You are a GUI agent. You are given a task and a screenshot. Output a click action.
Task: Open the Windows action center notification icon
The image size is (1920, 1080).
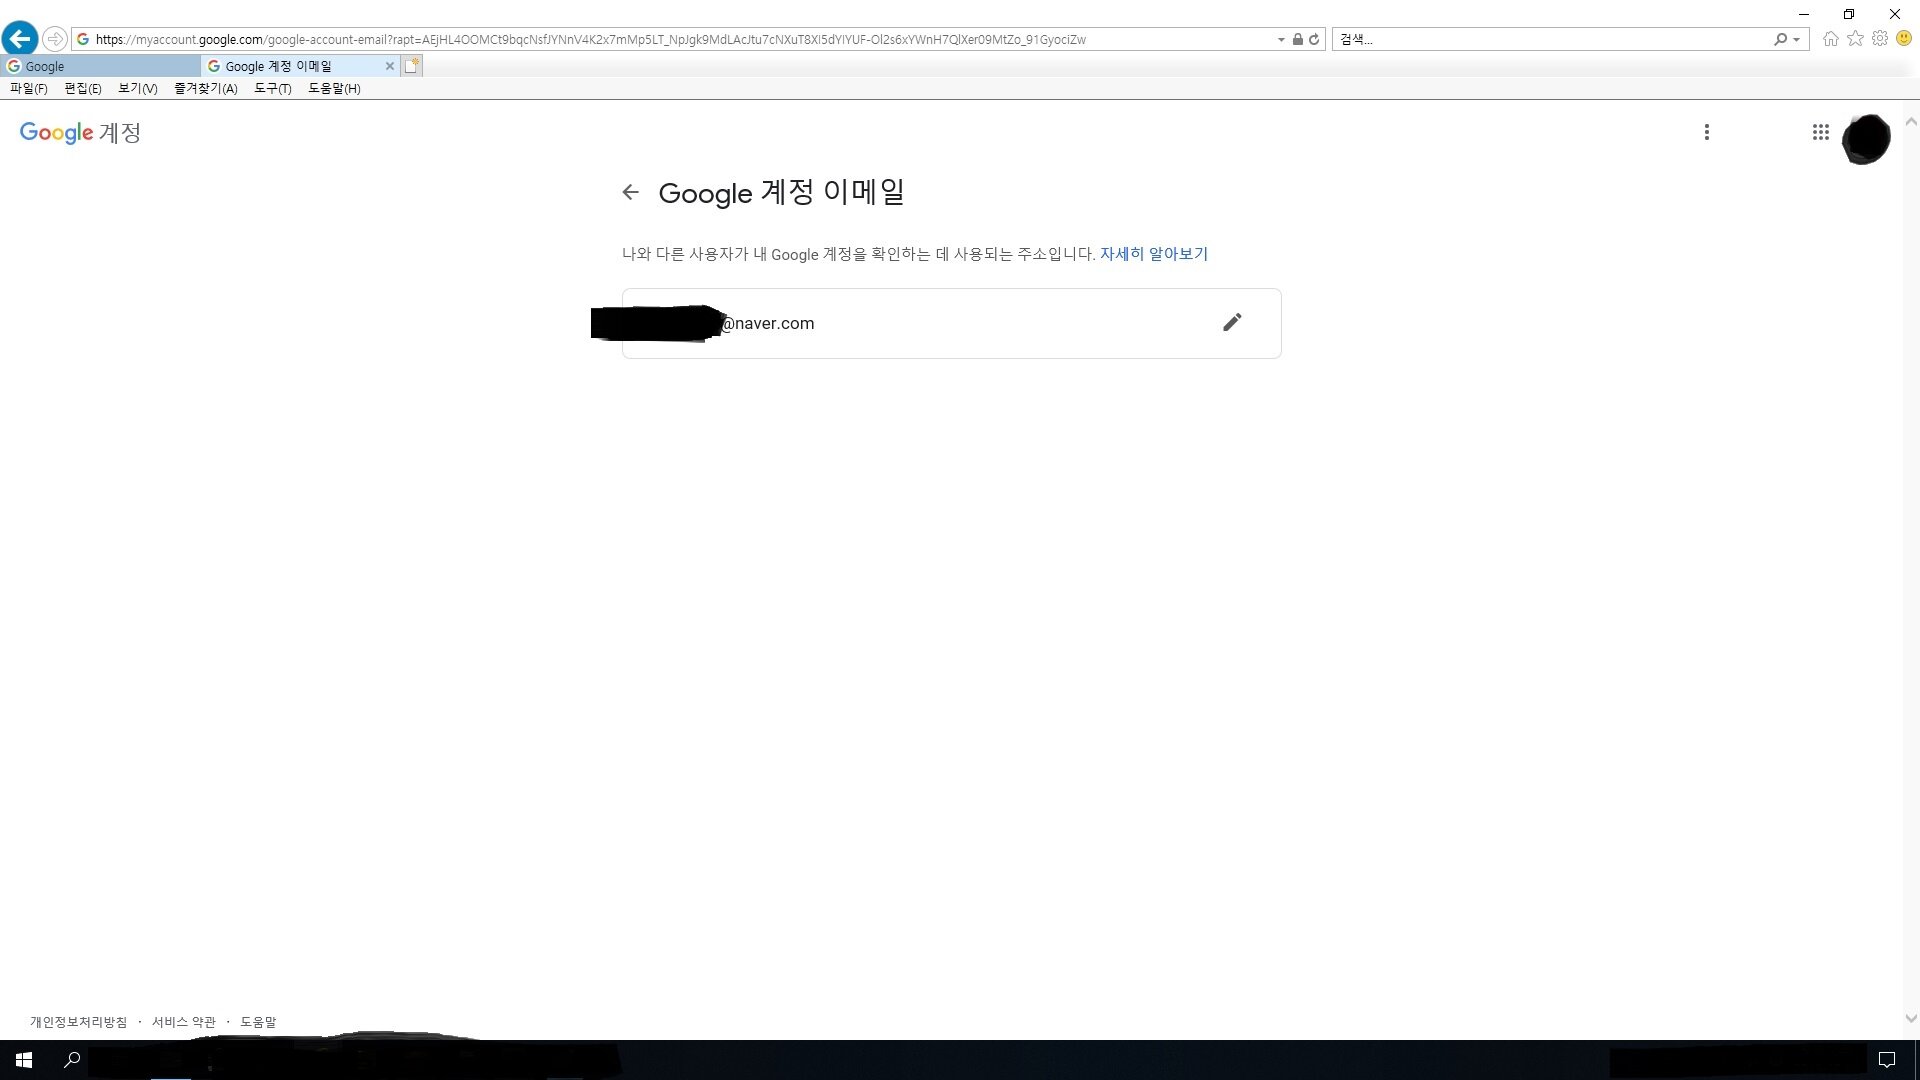coord(1887,1060)
